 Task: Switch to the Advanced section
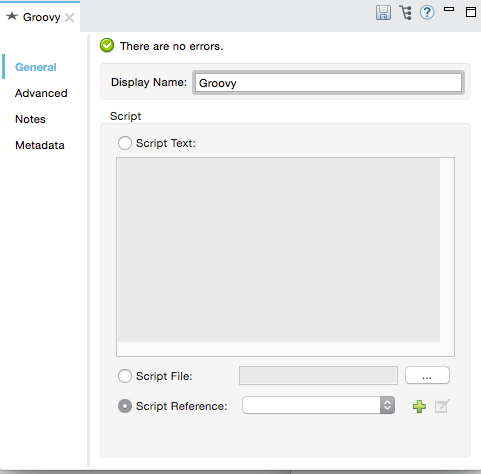(41, 93)
